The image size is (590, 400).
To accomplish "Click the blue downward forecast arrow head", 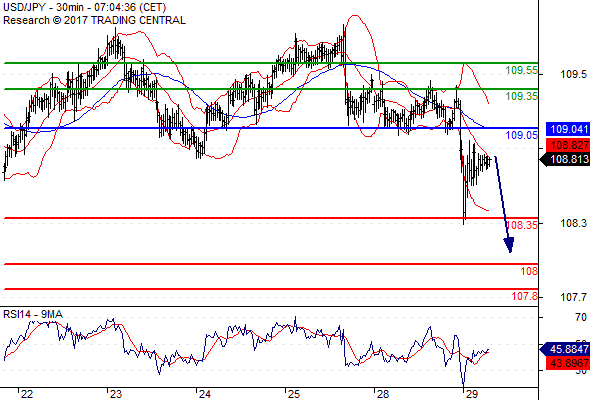I will pyautogui.click(x=509, y=245).
